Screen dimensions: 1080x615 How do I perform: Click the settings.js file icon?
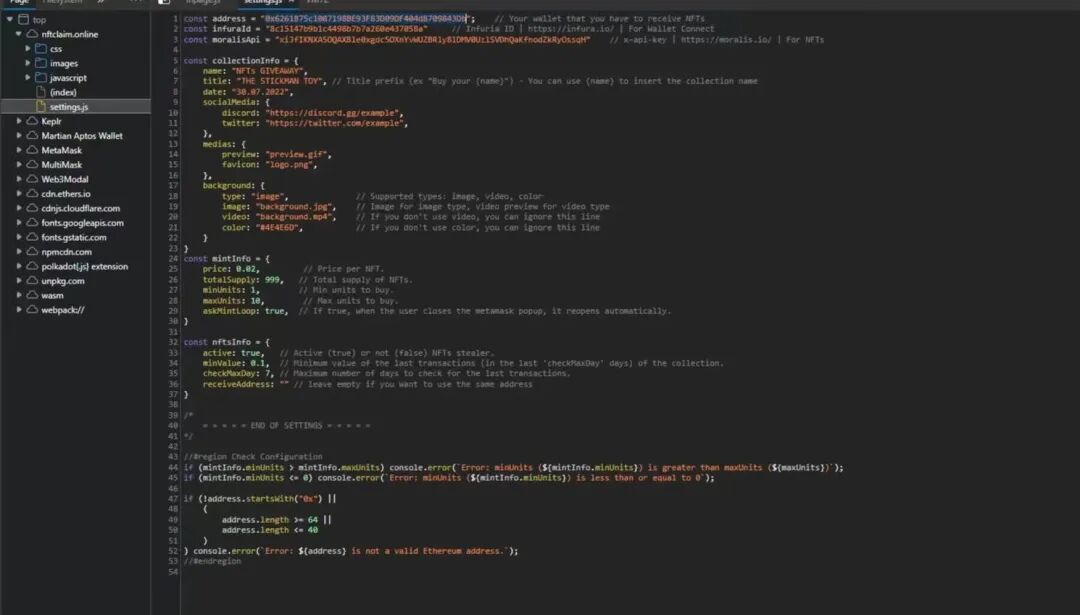pos(41,107)
